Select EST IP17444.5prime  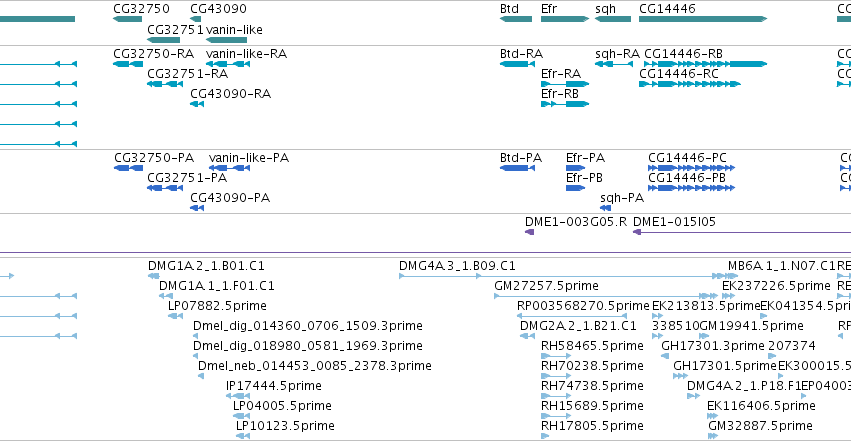click(x=238, y=397)
